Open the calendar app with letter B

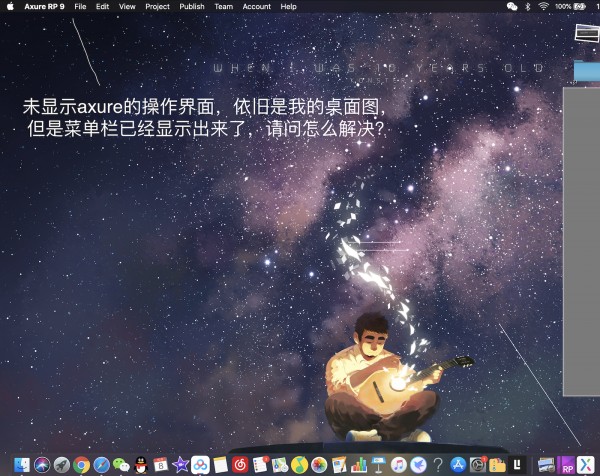[161, 465]
